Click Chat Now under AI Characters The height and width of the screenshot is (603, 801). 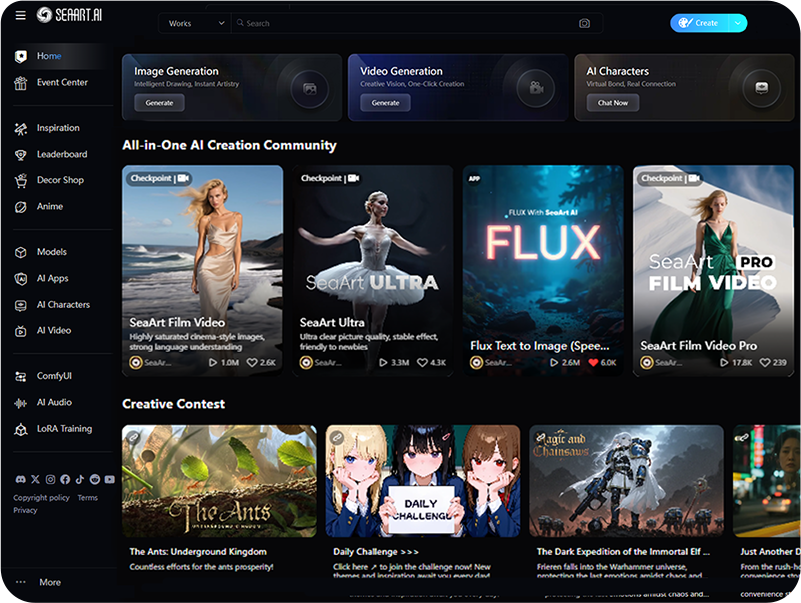pyautogui.click(x=612, y=103)
